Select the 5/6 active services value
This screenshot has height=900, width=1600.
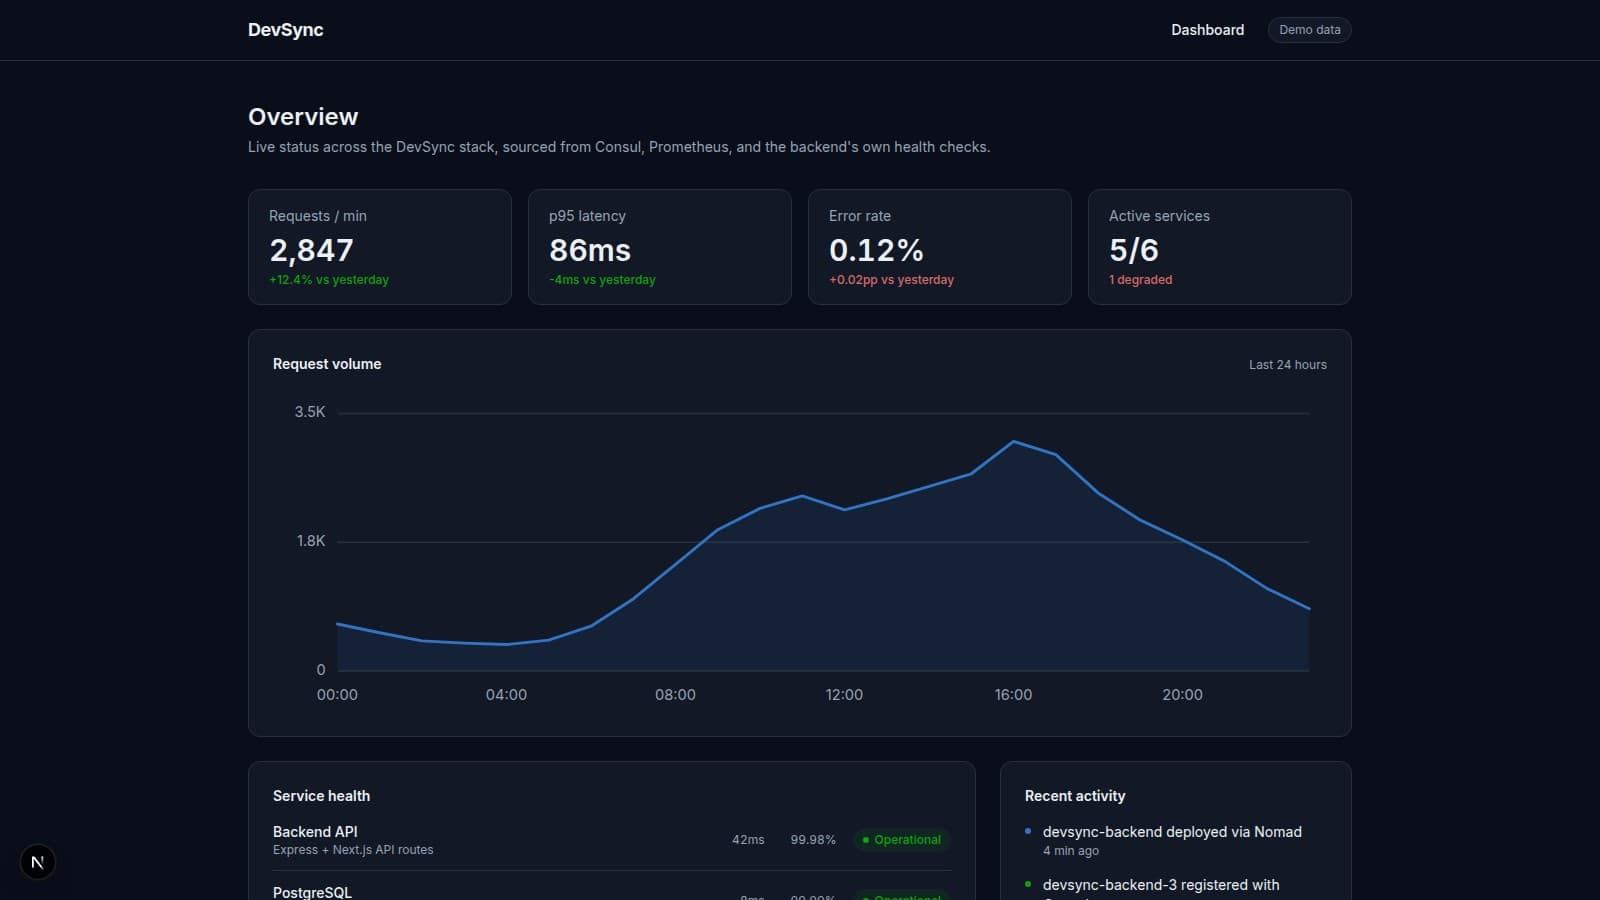point(1134,250)
